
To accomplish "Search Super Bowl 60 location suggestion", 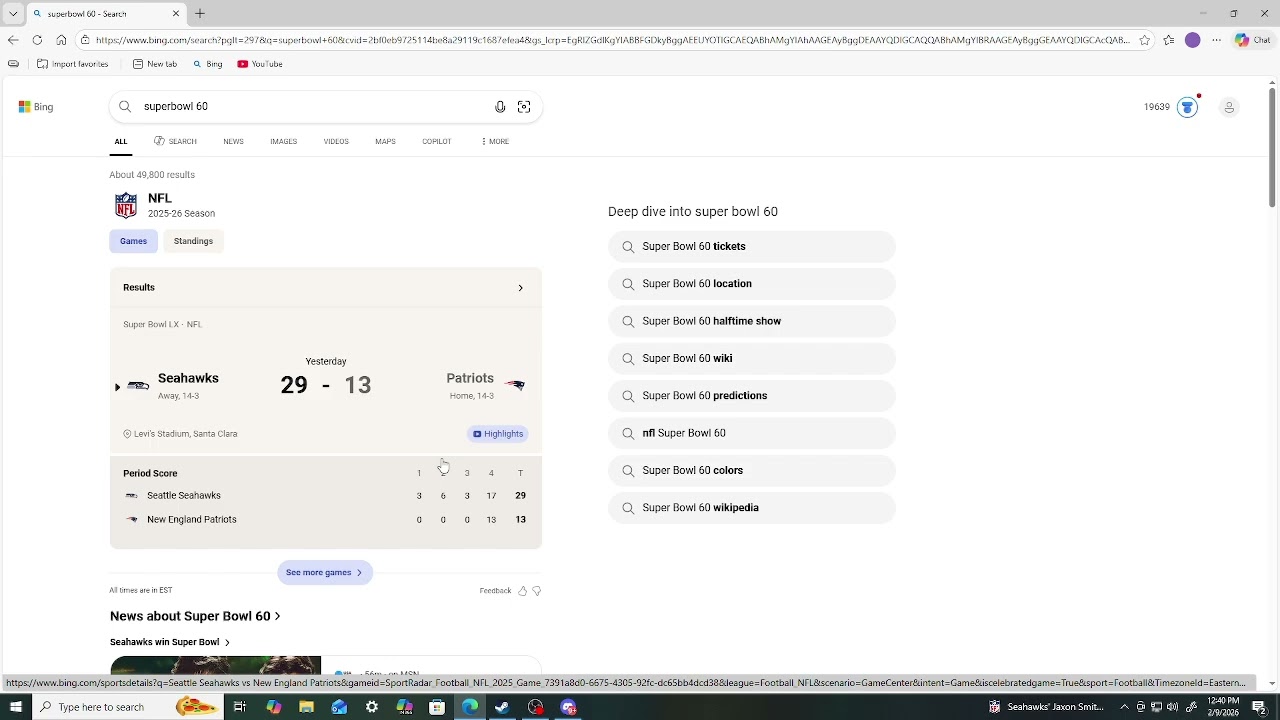I will coord(751,284).
